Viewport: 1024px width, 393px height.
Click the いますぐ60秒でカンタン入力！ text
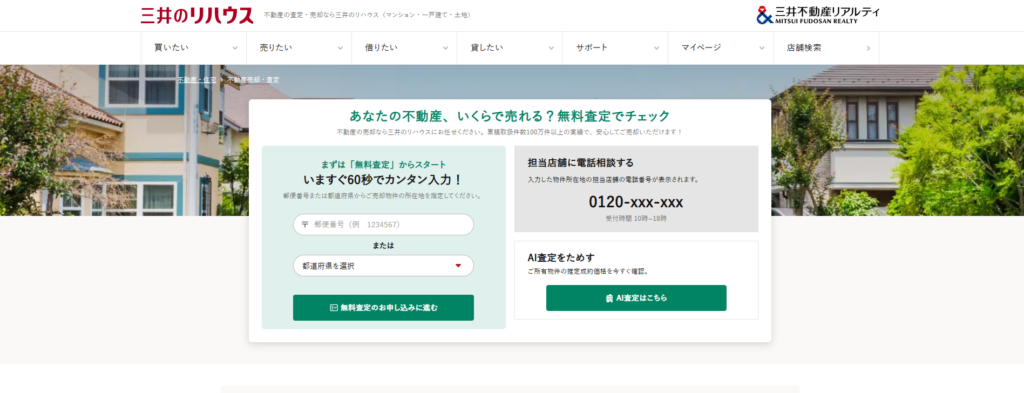pyautogui.click(x=383, y=180)
